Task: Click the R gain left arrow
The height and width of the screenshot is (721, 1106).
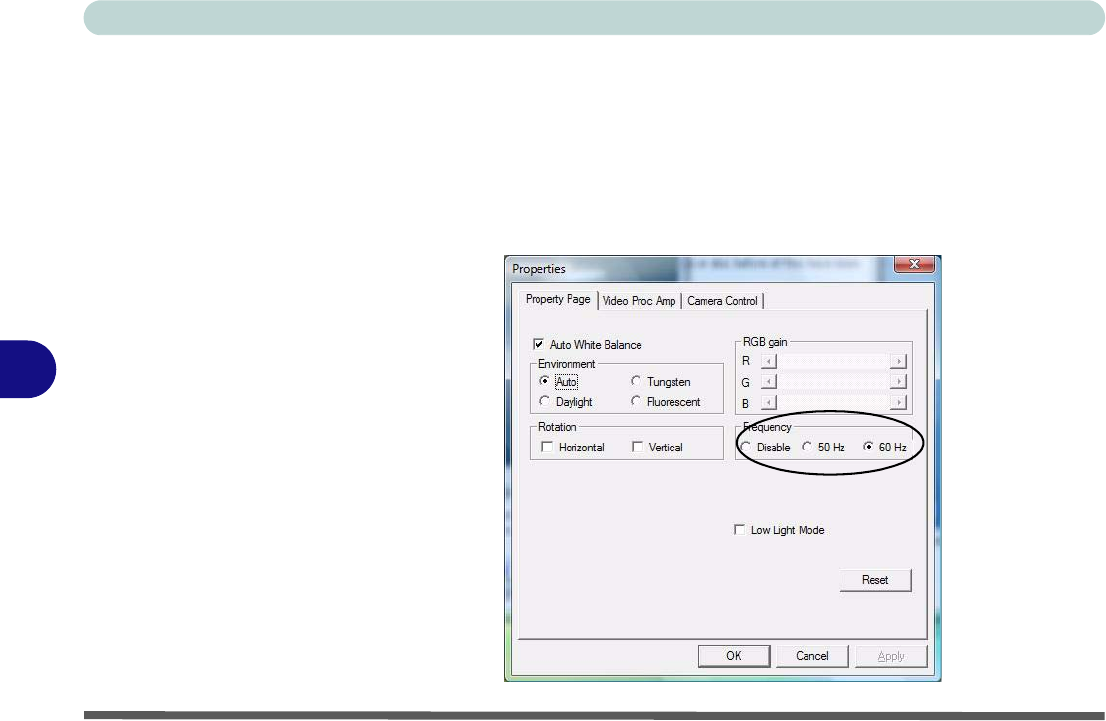Action: pyautogui.click(x=769, y=361)
